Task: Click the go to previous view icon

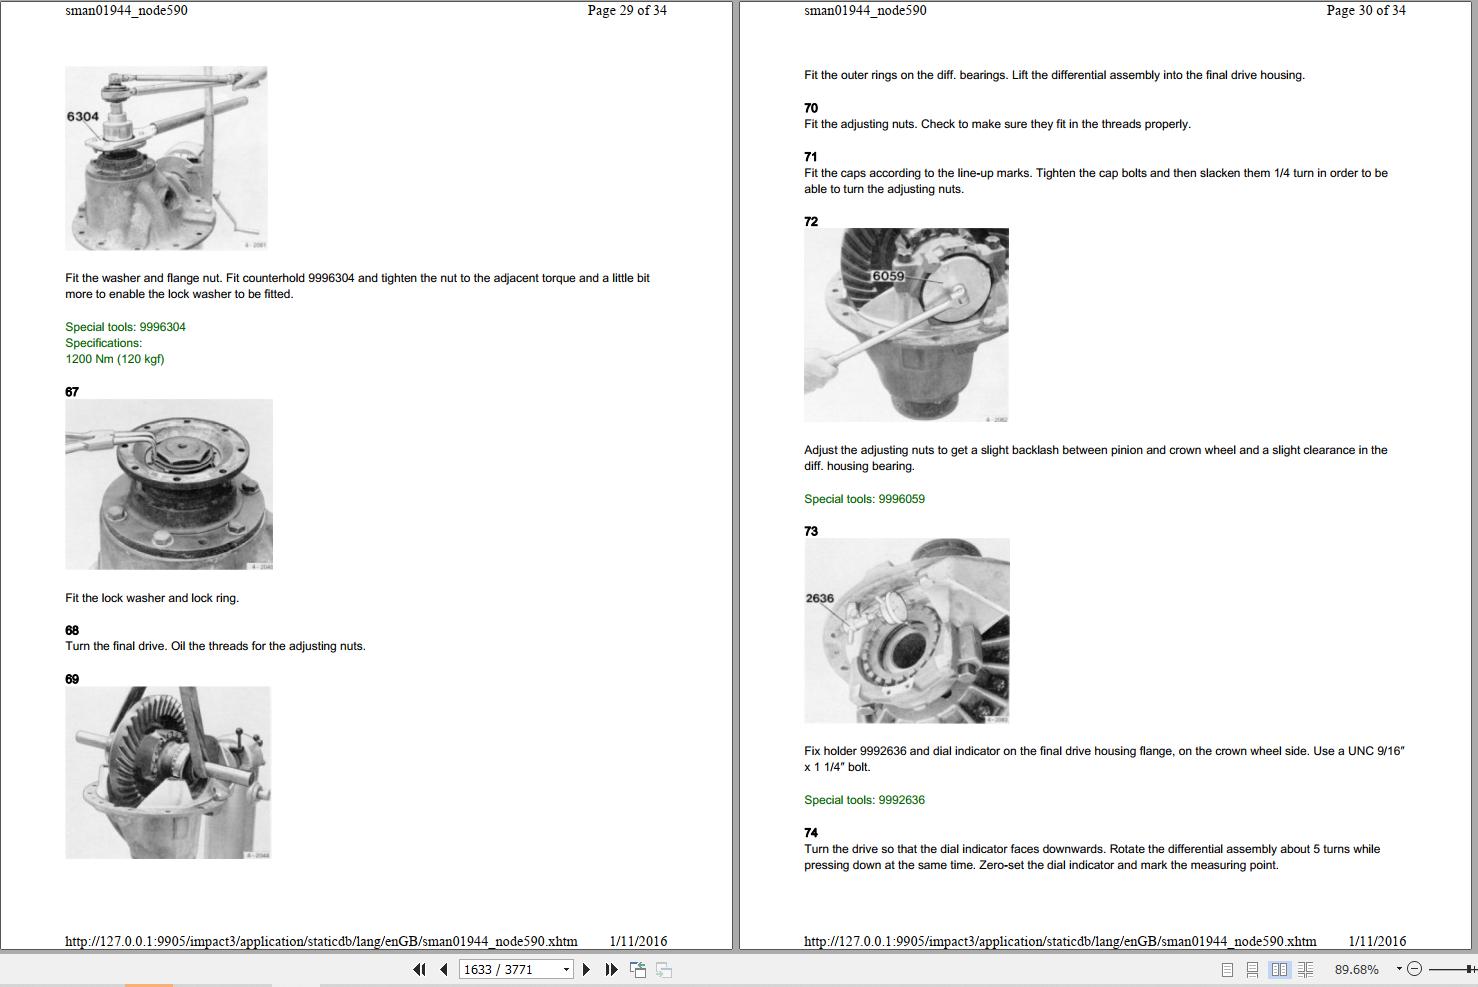Action: [637, 969]
